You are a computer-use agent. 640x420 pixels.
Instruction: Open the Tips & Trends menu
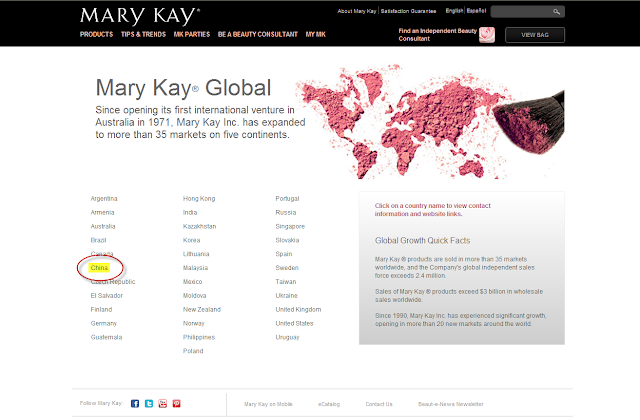tap(143, 35)
